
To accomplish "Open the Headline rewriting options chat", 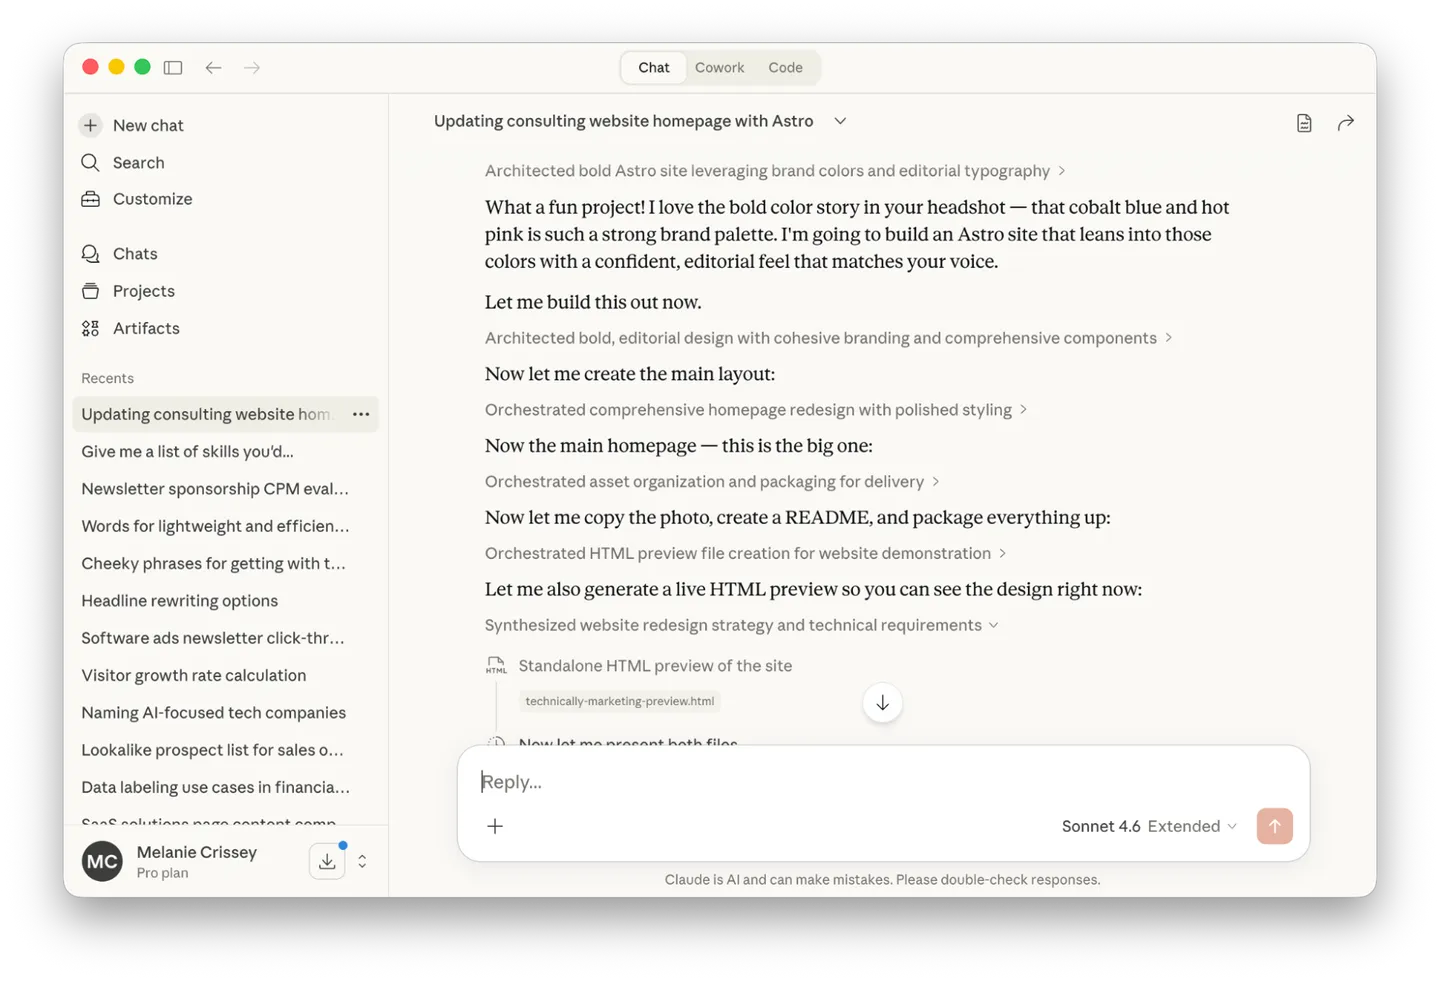I will pos(180,601).
